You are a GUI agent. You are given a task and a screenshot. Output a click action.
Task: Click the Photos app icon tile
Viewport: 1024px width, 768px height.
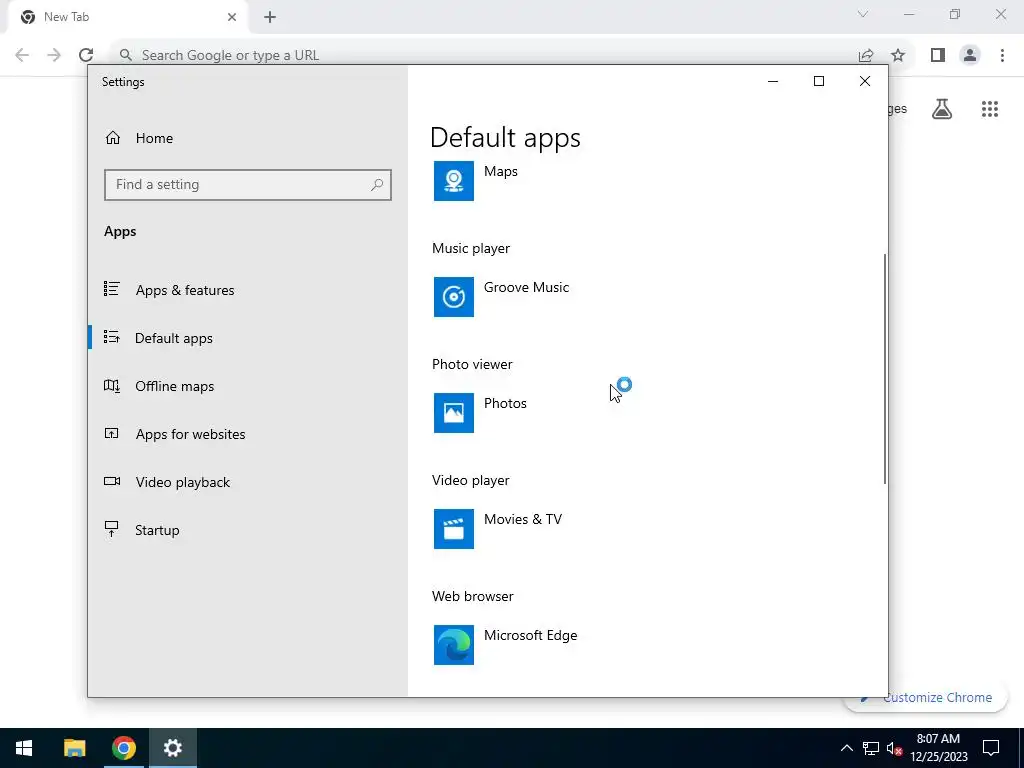[x=453, y=413]
